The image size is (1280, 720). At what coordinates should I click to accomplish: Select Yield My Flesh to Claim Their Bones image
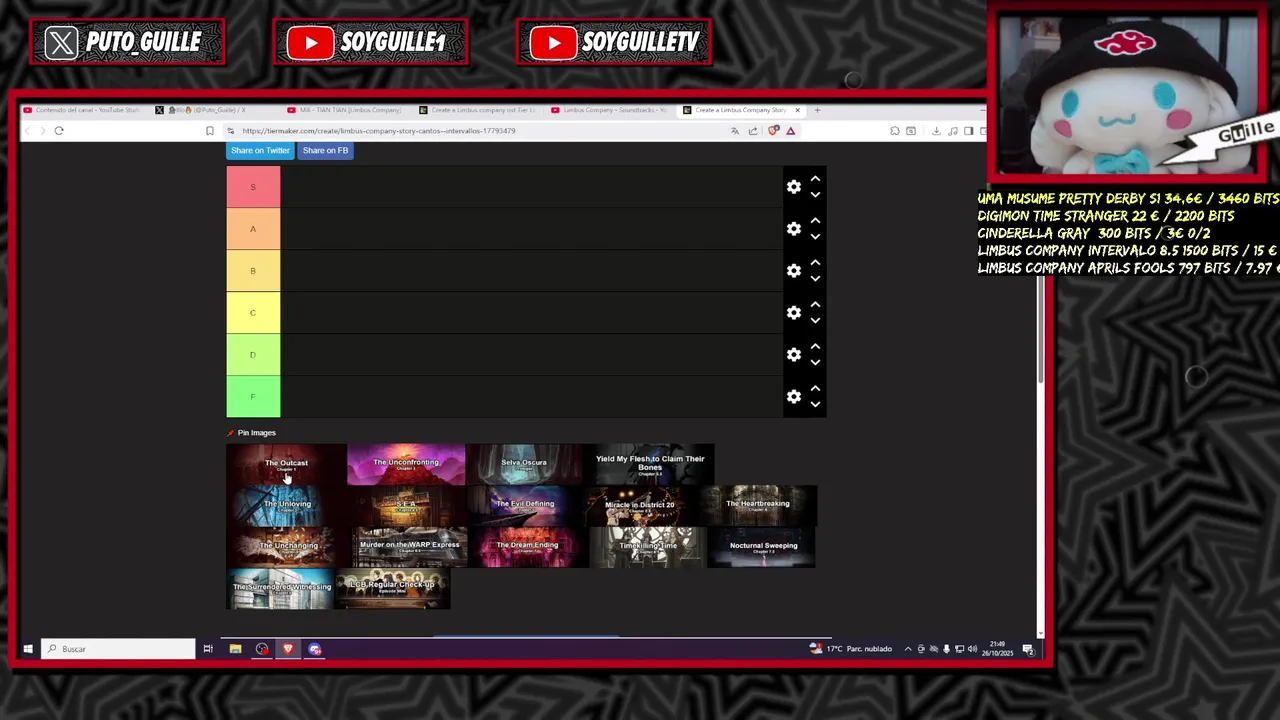coord(650,464)
